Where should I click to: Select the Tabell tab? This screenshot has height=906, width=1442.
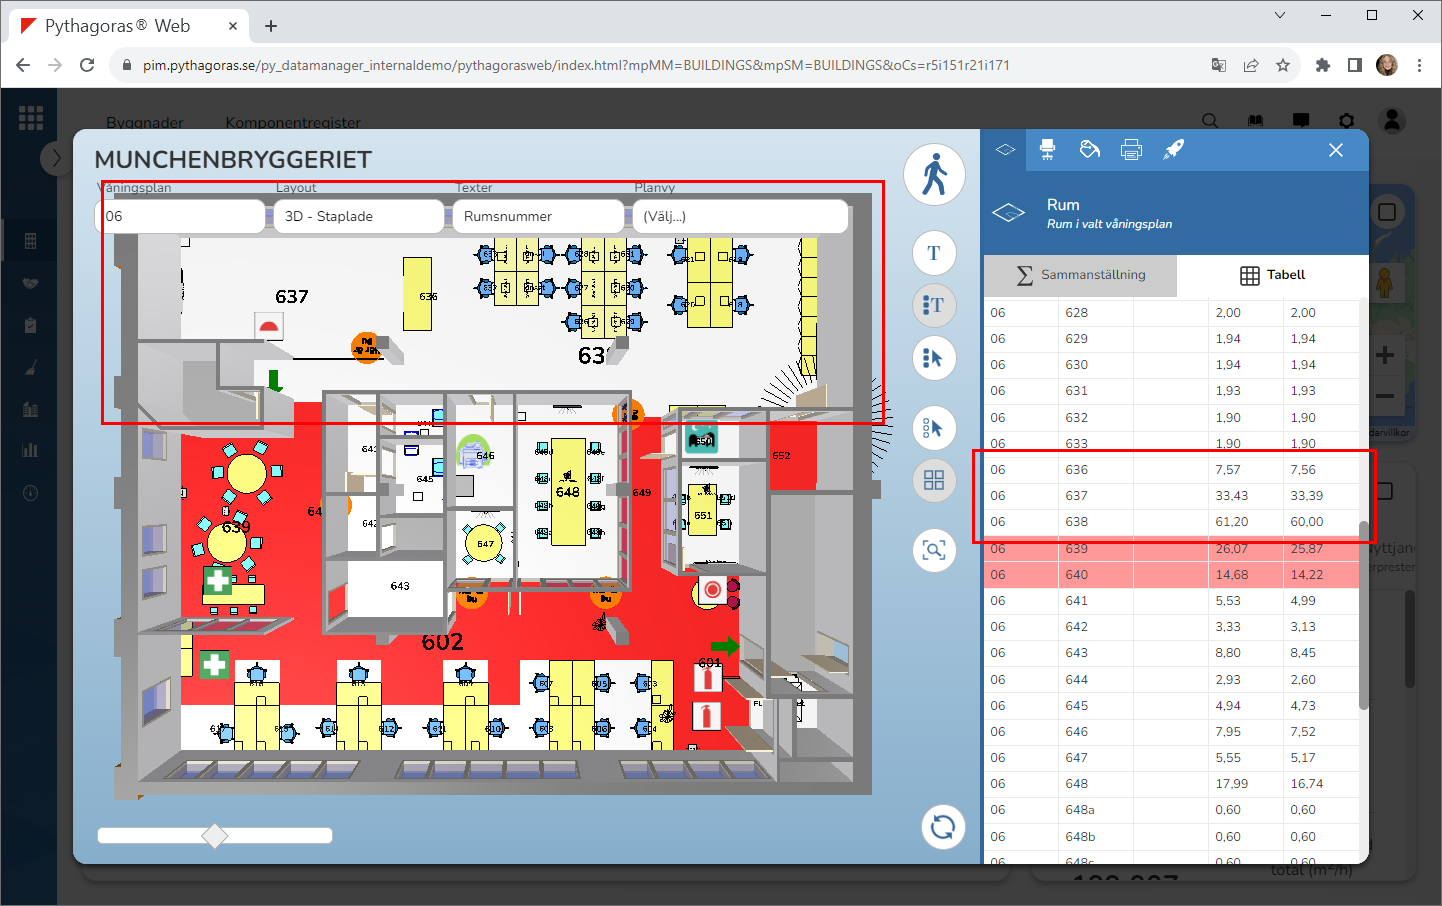1272,275
